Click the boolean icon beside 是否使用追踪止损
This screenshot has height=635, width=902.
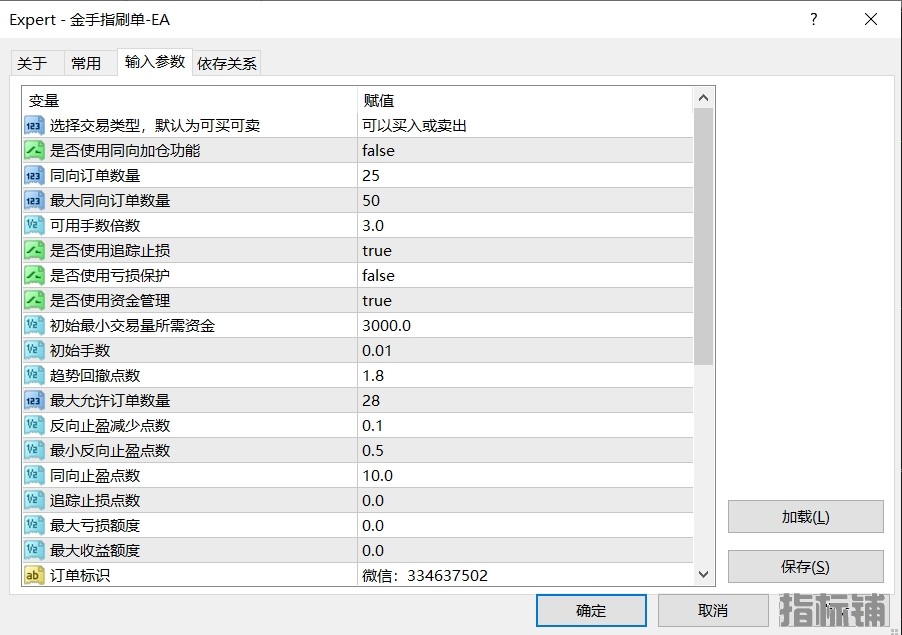tap(34, 250)
